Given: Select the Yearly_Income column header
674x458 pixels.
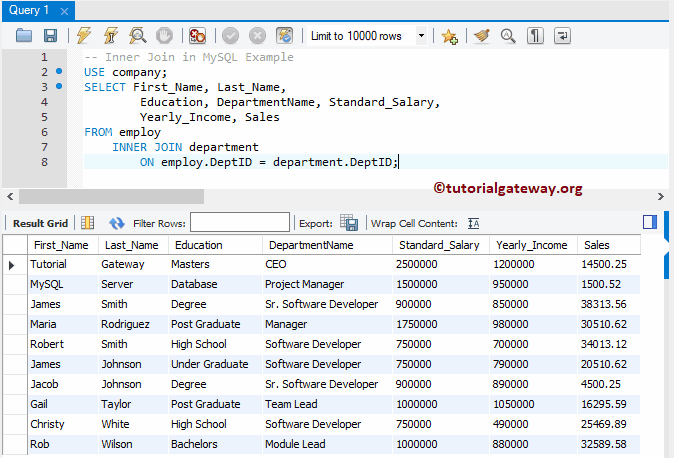Looking at the screenshot, I should 531,245.
